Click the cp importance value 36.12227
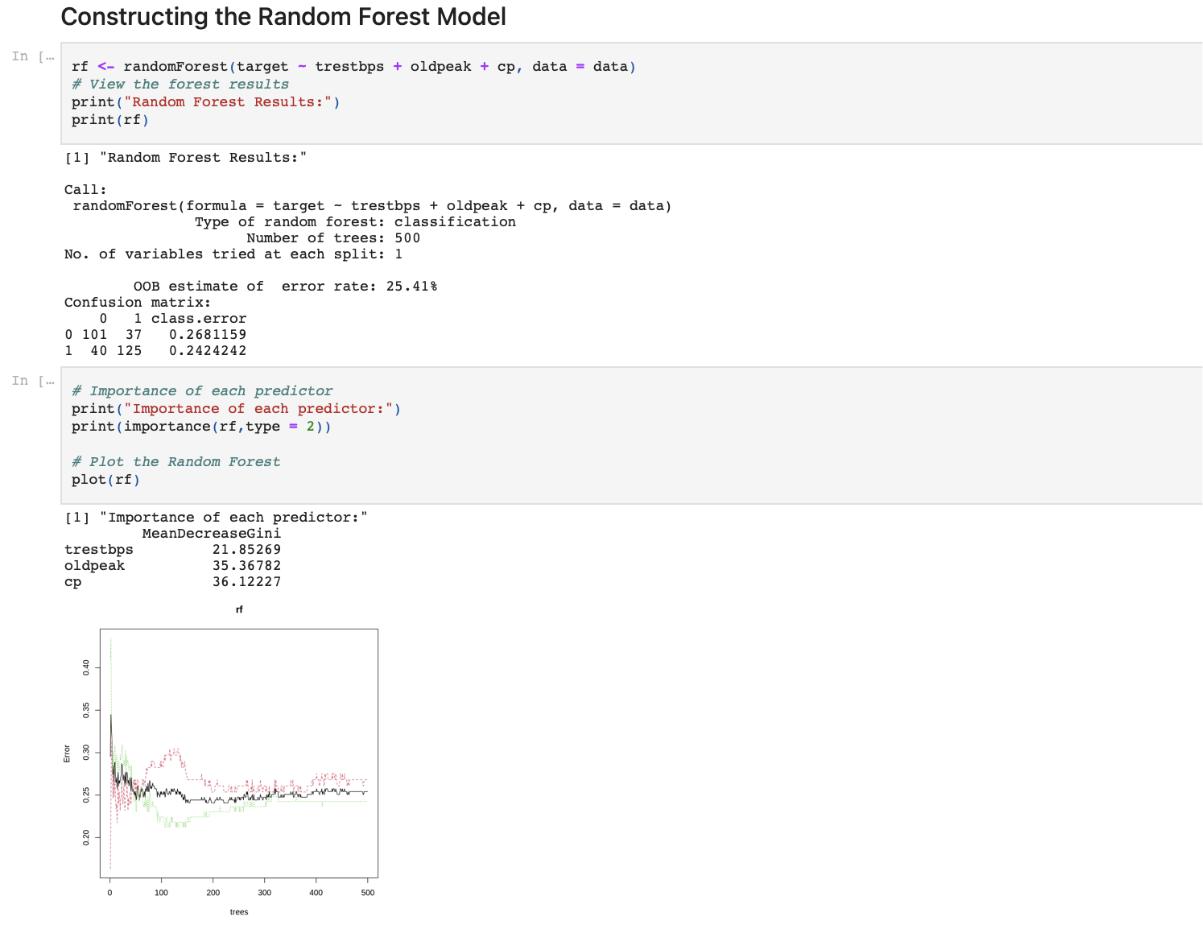 click(246, 582)
